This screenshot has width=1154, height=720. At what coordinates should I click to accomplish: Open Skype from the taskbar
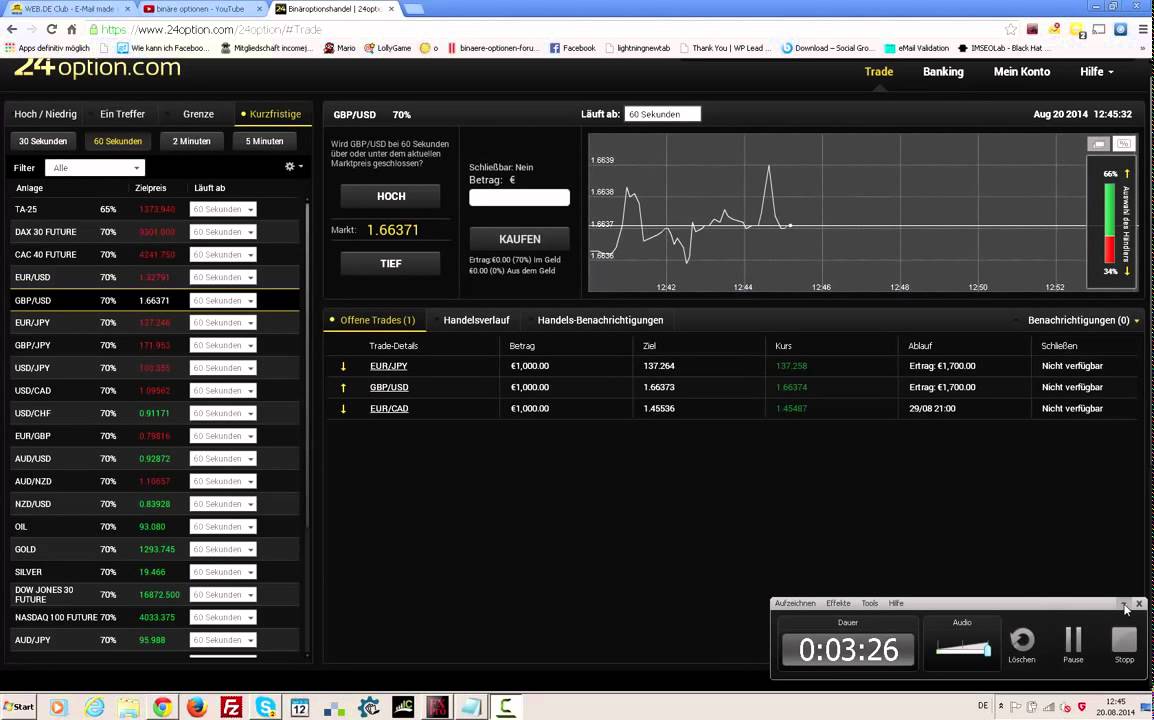(x=265, y=707)
